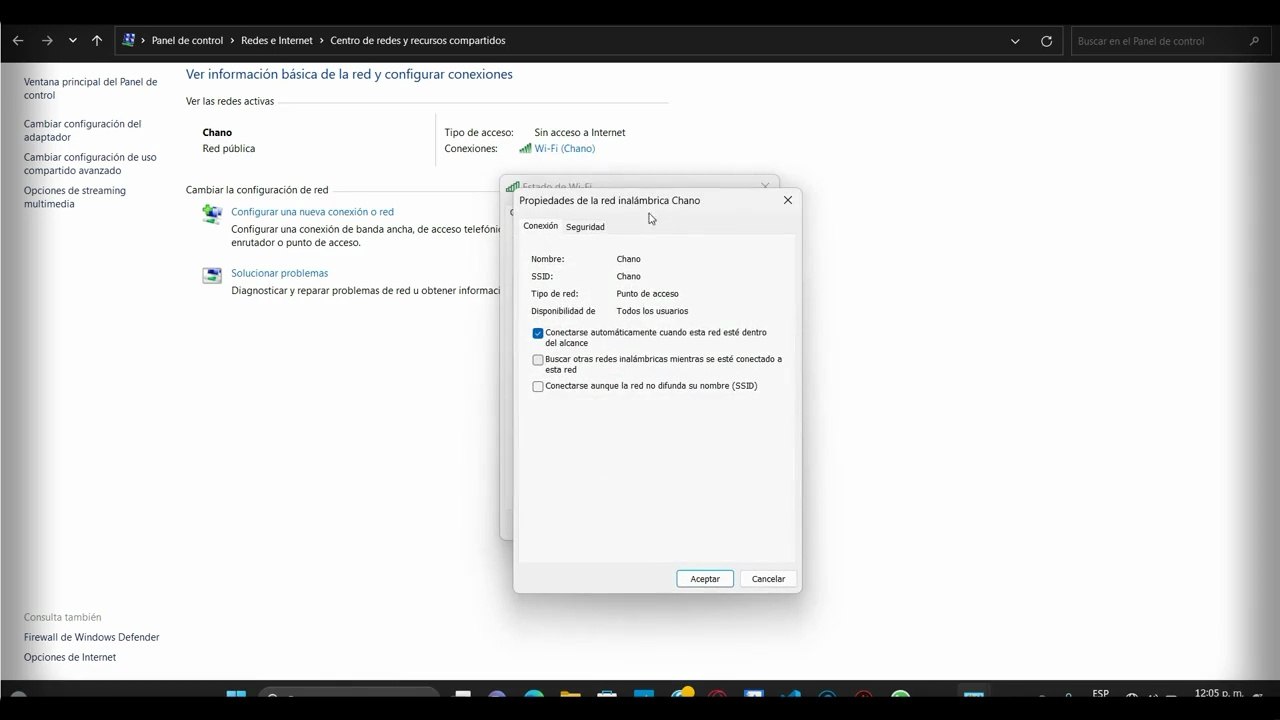This screenshot has height=720, width=1280.
Task: Enable Buscar otras redes inalámbricas checkbox
Action: click(538, 360)
